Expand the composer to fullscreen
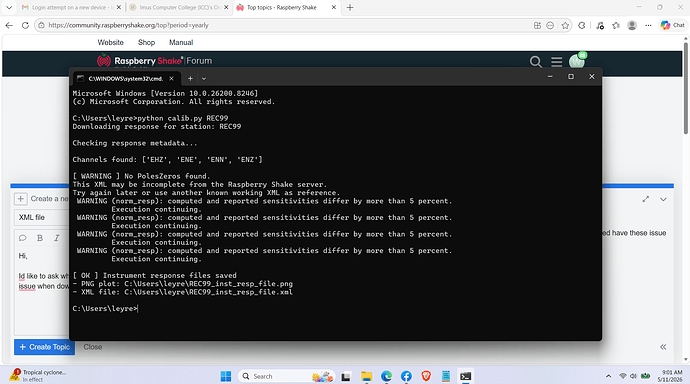 646,199
